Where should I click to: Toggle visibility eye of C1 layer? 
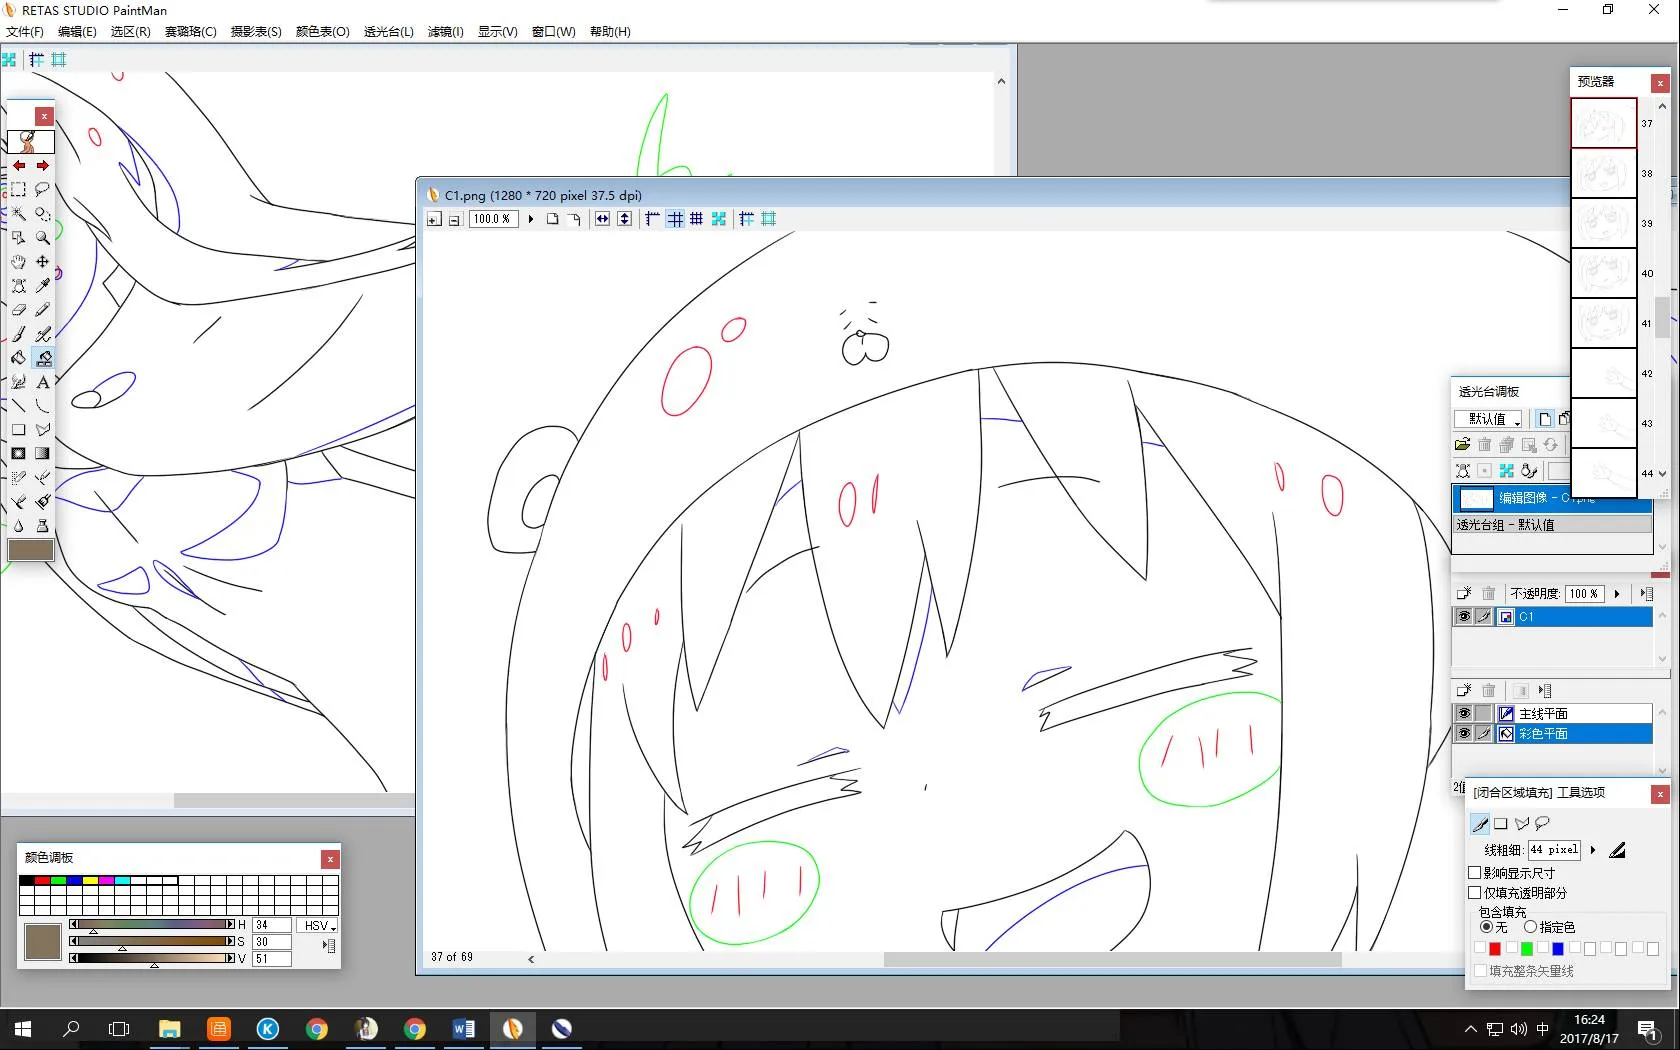(x=1463, y=617)
